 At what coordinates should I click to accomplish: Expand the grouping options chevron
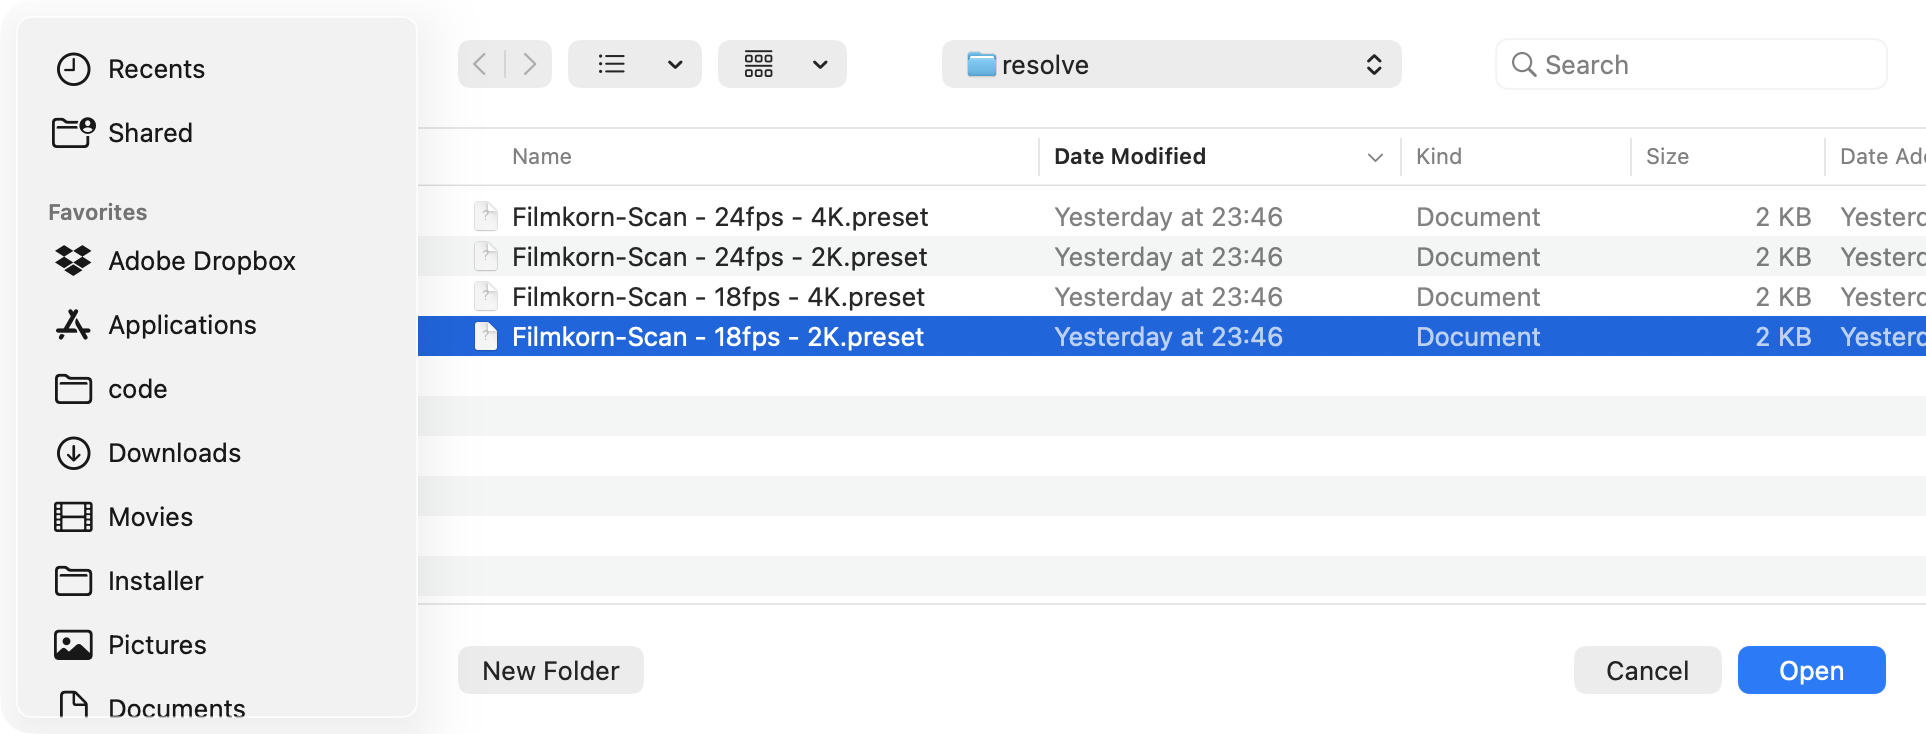tap(820, 65)
